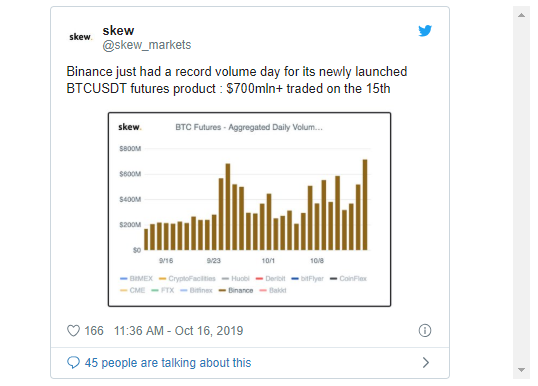Click the Deribit legend entry
538x386 pixels.
(x=270, y=279)
